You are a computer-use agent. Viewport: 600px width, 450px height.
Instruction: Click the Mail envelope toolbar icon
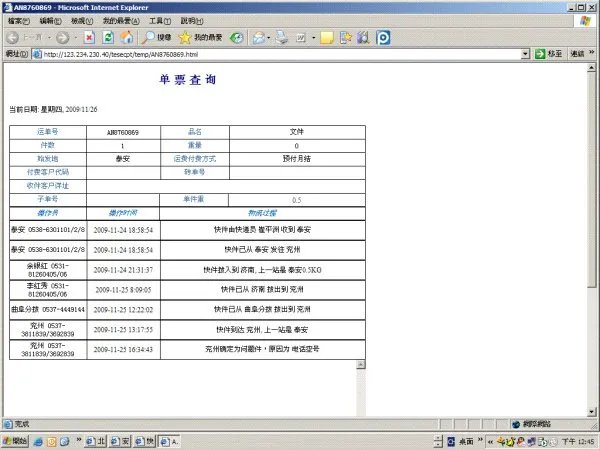click(x=258, y=37)
